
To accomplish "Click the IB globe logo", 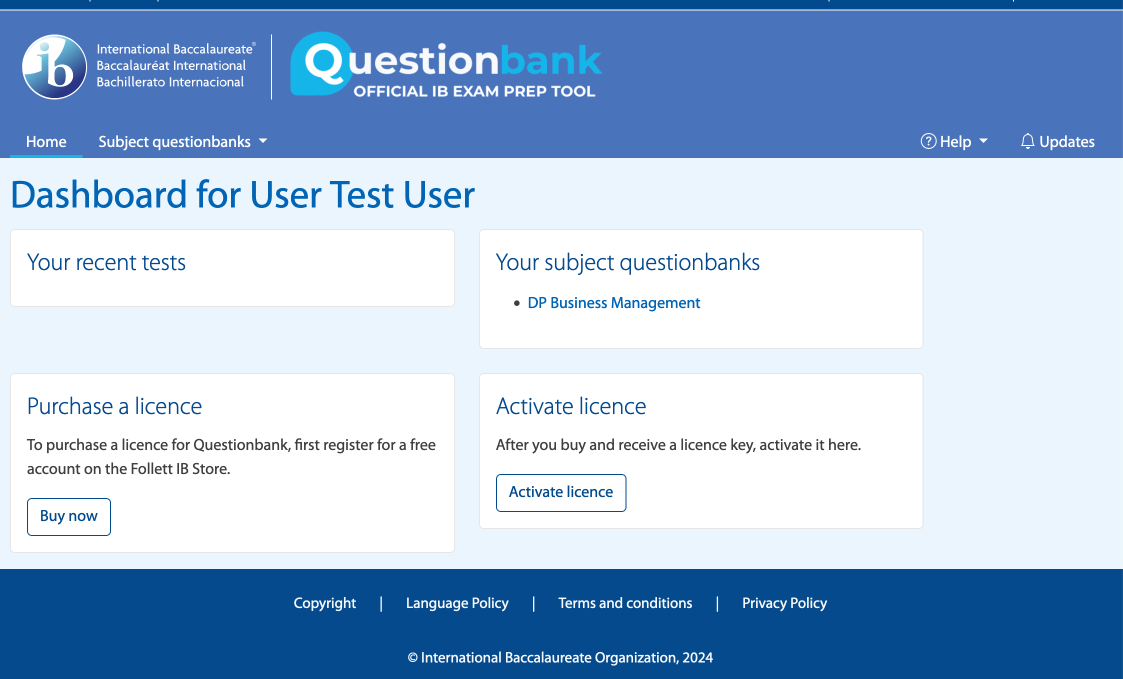I will (54, 67).
